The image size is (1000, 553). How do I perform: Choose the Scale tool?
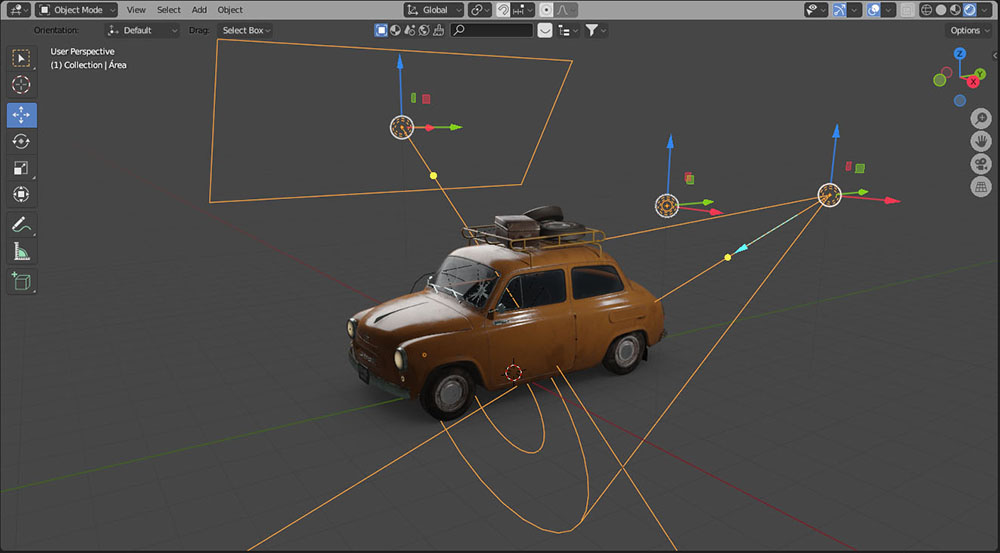21,168
